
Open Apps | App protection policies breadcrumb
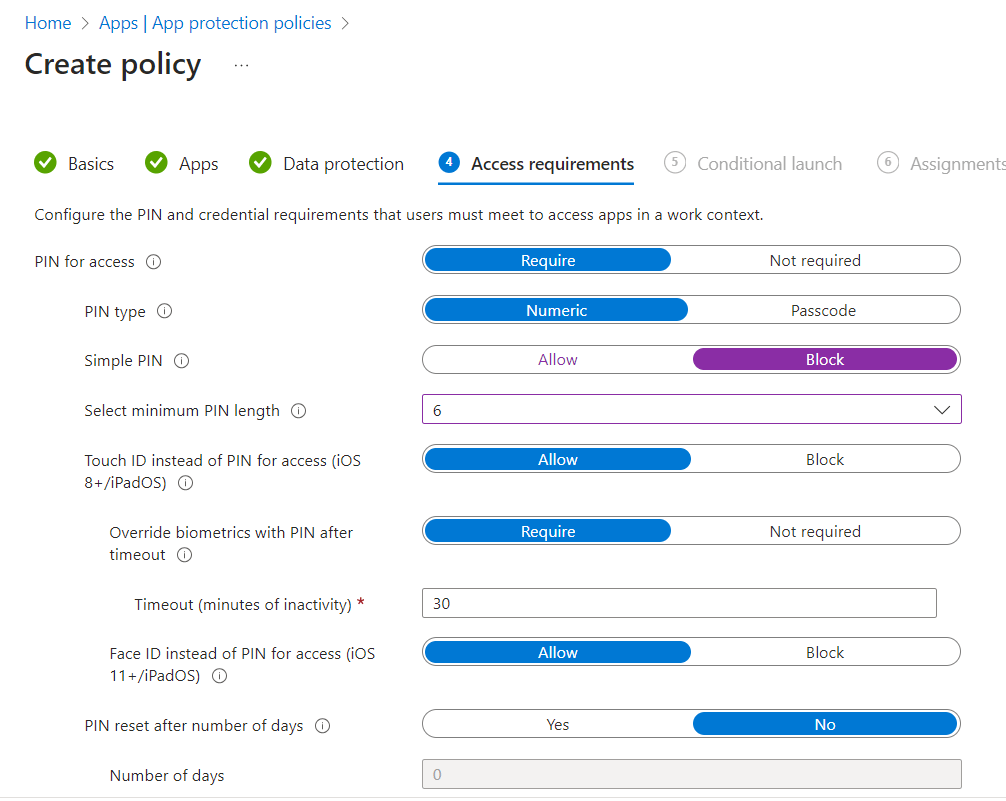(x=215, y=23)
